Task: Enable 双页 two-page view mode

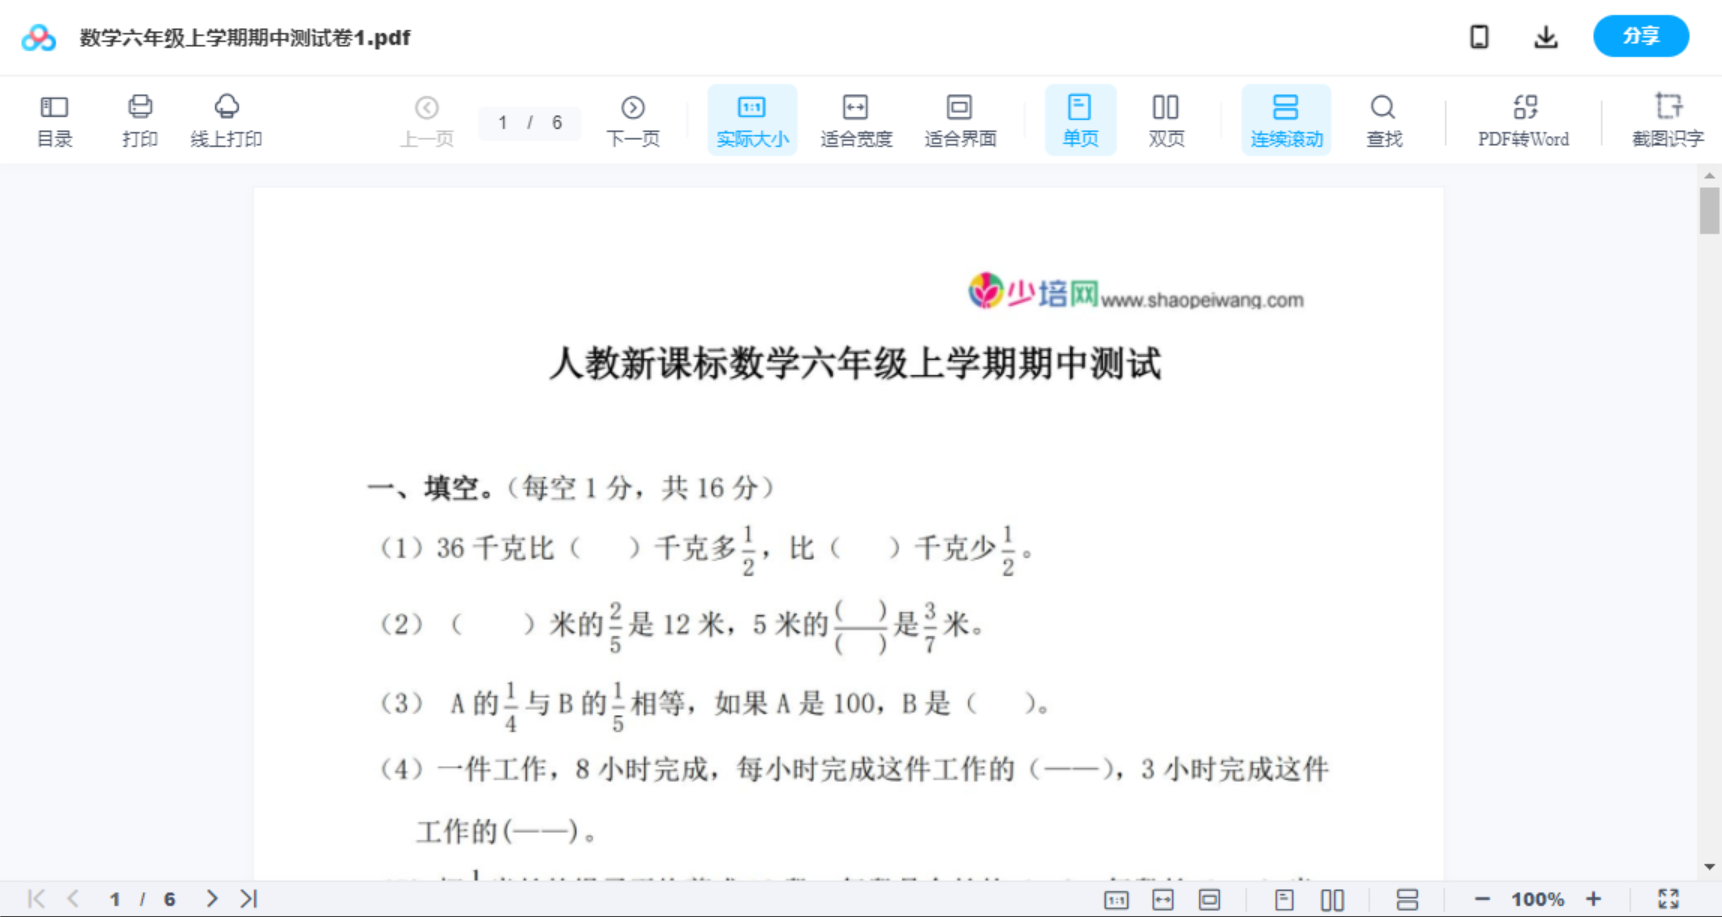Action: 1166,119
